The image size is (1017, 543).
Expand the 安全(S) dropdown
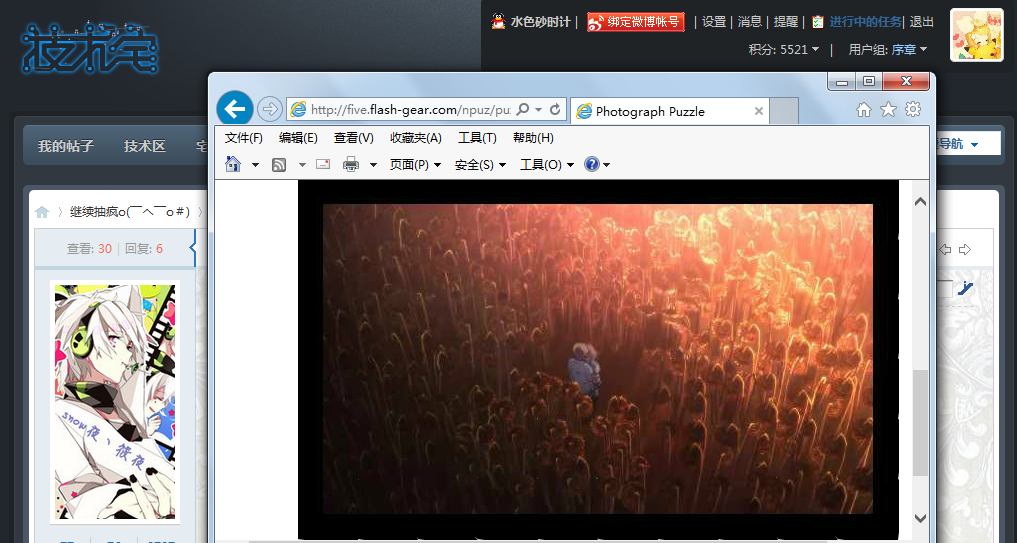point(480,164)
